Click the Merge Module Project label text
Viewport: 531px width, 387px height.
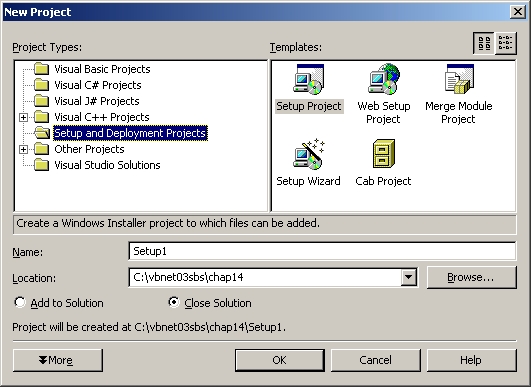pos(459,112)
